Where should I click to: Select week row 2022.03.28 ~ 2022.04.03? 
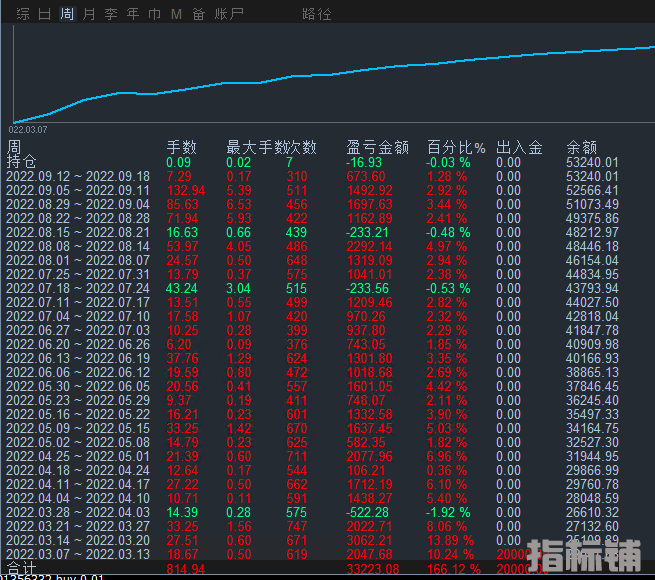click(x=78, y=512)
